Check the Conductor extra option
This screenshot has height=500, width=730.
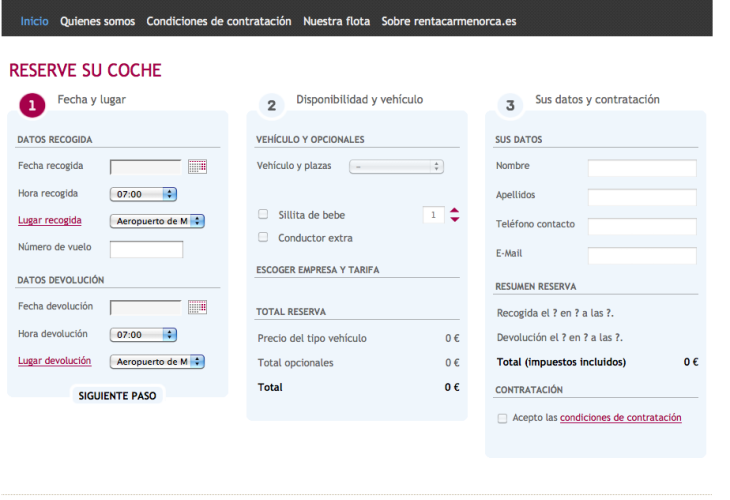point(263,238)
